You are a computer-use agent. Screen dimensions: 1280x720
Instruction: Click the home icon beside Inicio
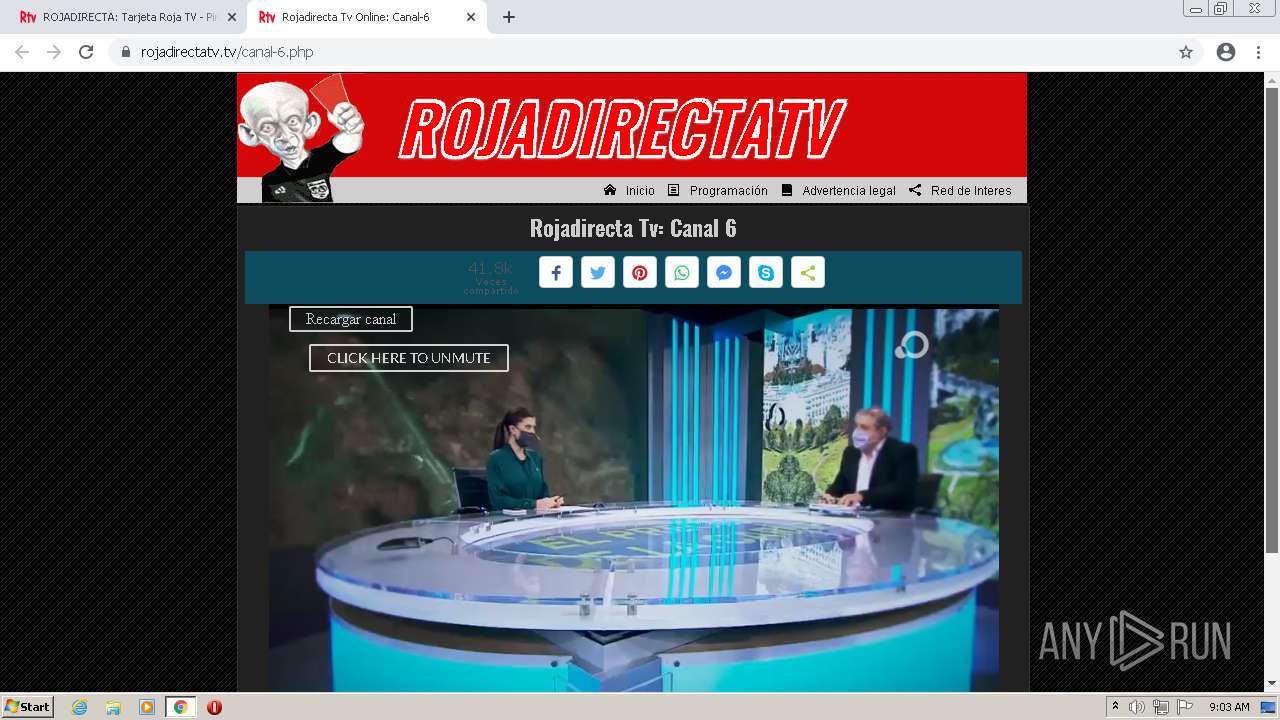coord(610,190)
